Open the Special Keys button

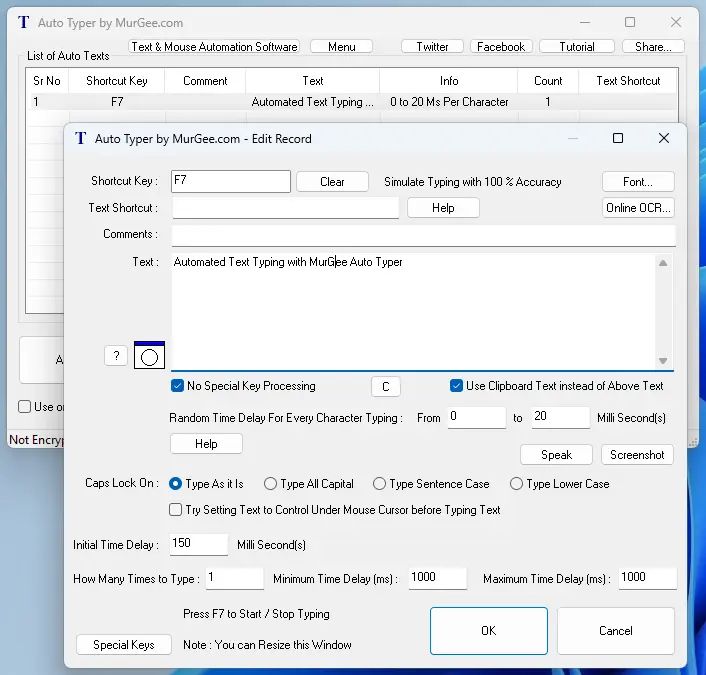click(124, 645)
